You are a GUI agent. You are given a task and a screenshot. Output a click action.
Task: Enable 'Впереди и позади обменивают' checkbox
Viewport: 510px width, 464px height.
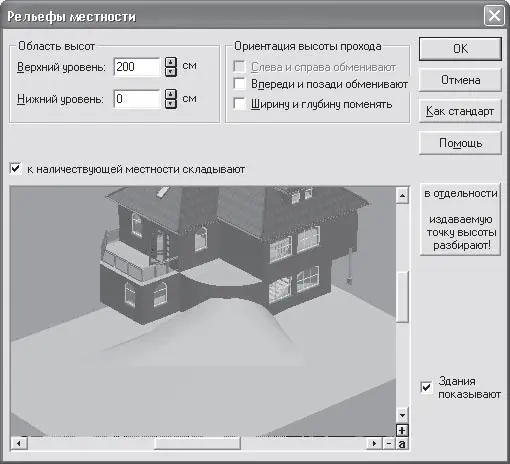pos(239,83)
